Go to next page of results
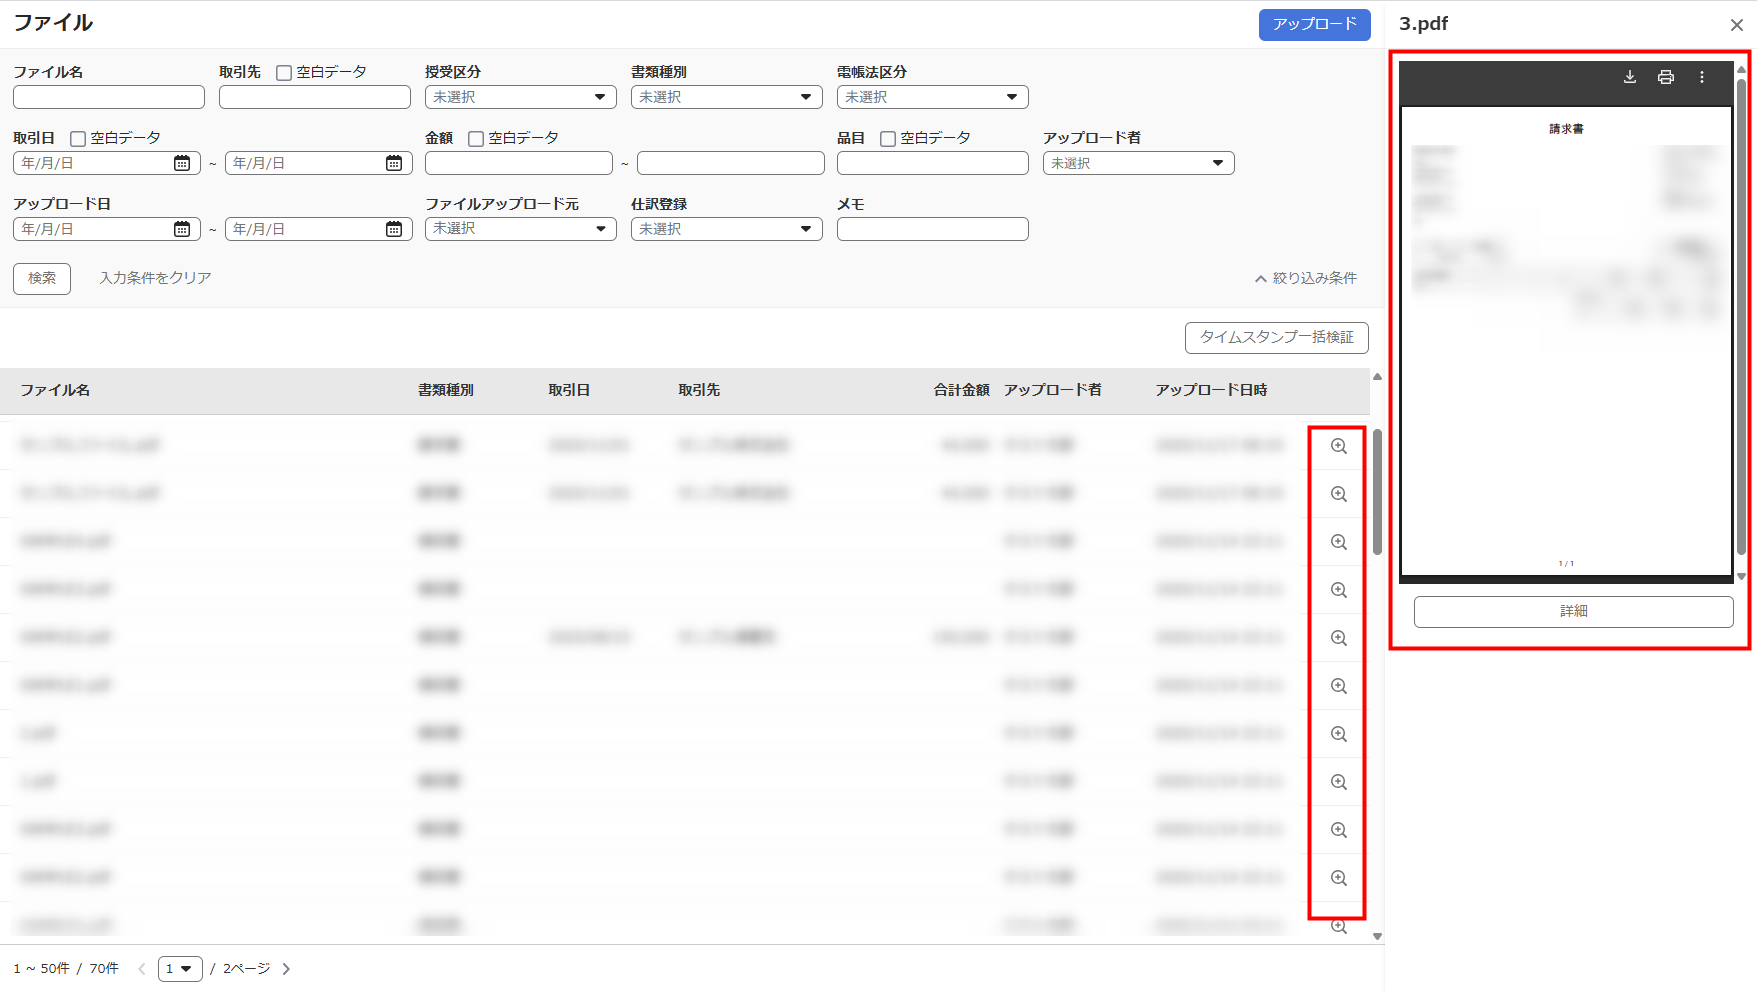 pos(286,969)
